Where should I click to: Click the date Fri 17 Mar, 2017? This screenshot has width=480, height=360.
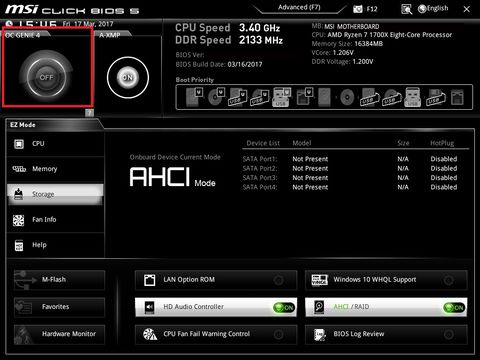88,24
